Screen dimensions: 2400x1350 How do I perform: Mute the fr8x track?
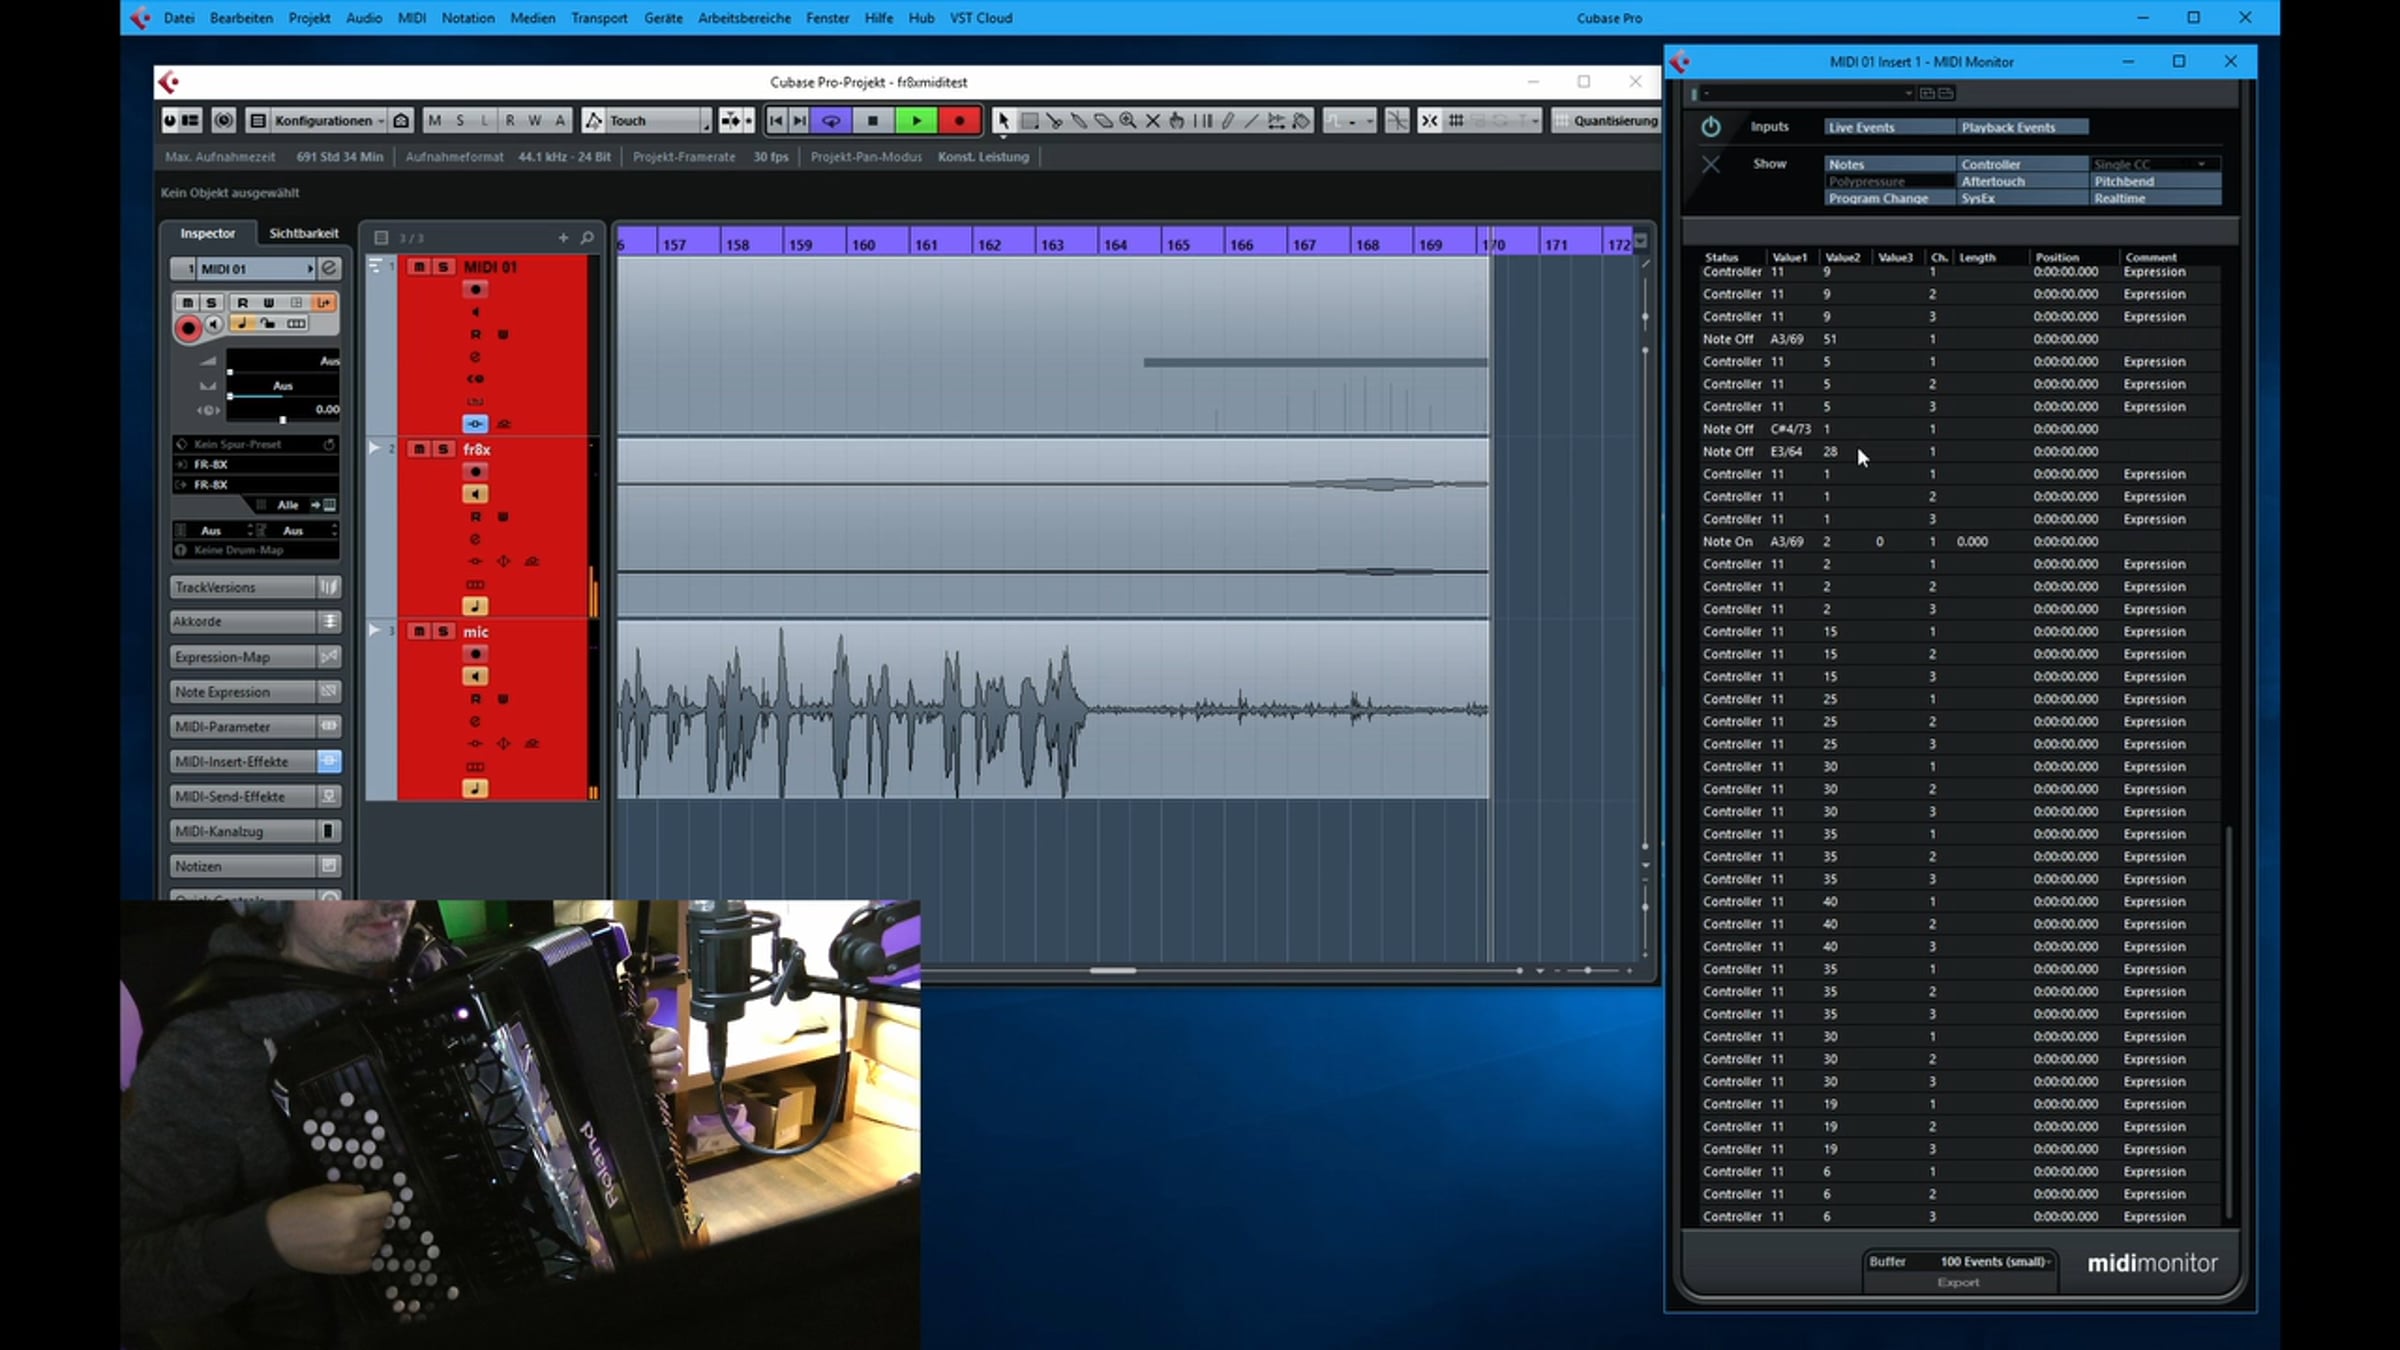tap(419, 449)
